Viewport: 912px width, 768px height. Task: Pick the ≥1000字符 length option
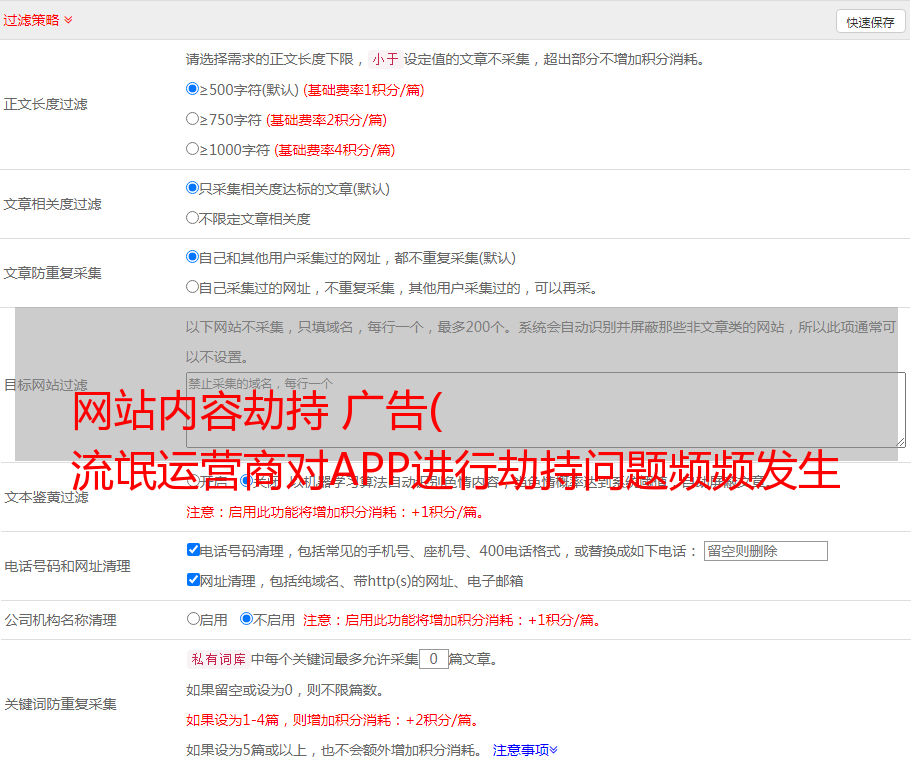click(x=193, y=149)
